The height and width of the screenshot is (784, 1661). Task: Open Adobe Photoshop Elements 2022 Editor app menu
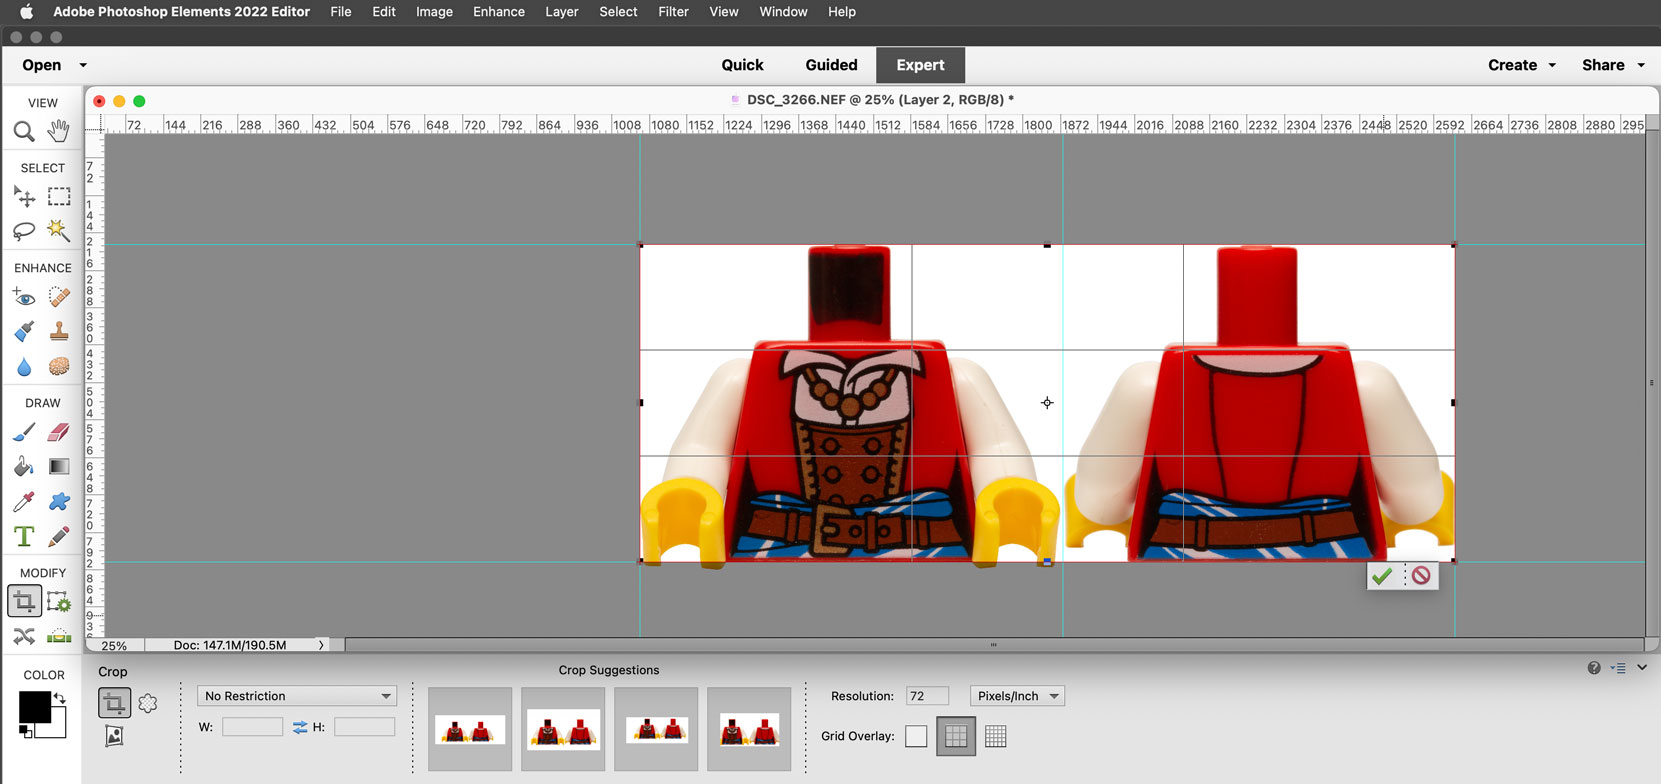point(181,12)
